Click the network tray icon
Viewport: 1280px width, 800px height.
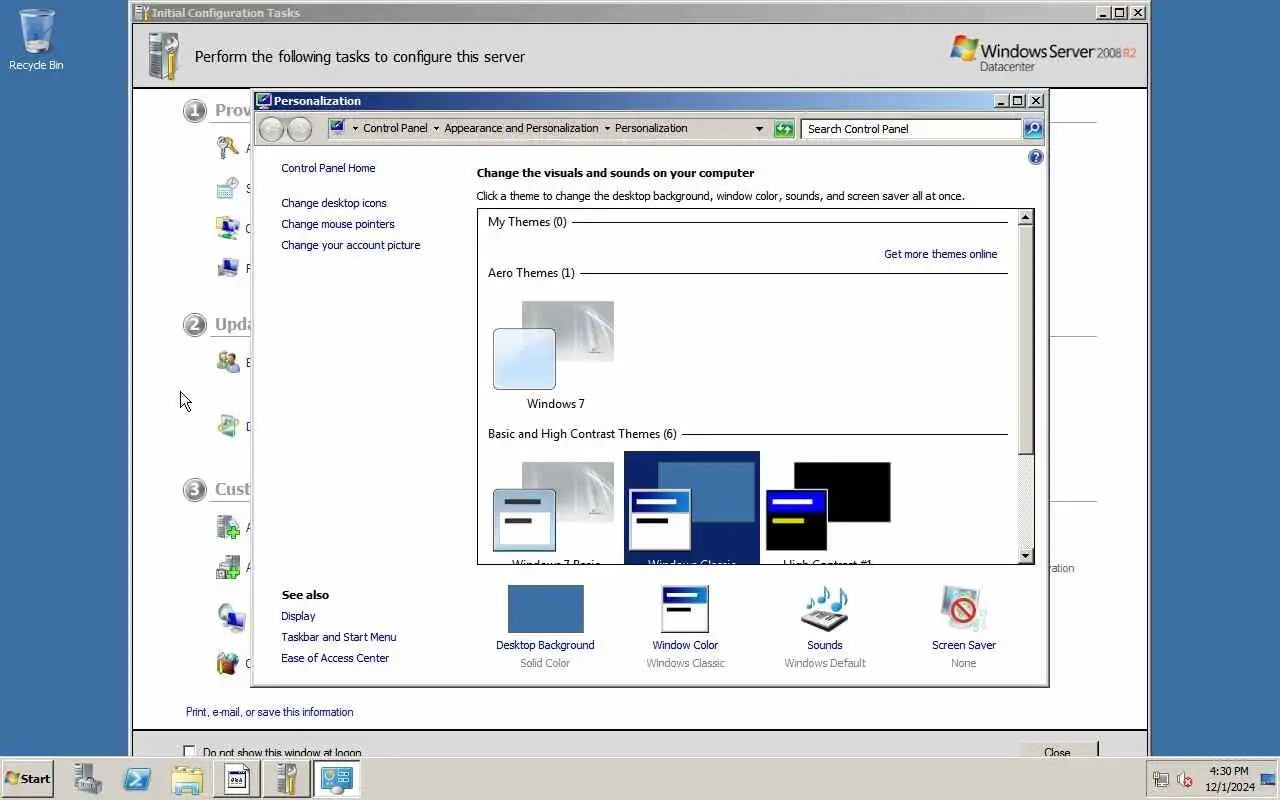[1161, 779]
